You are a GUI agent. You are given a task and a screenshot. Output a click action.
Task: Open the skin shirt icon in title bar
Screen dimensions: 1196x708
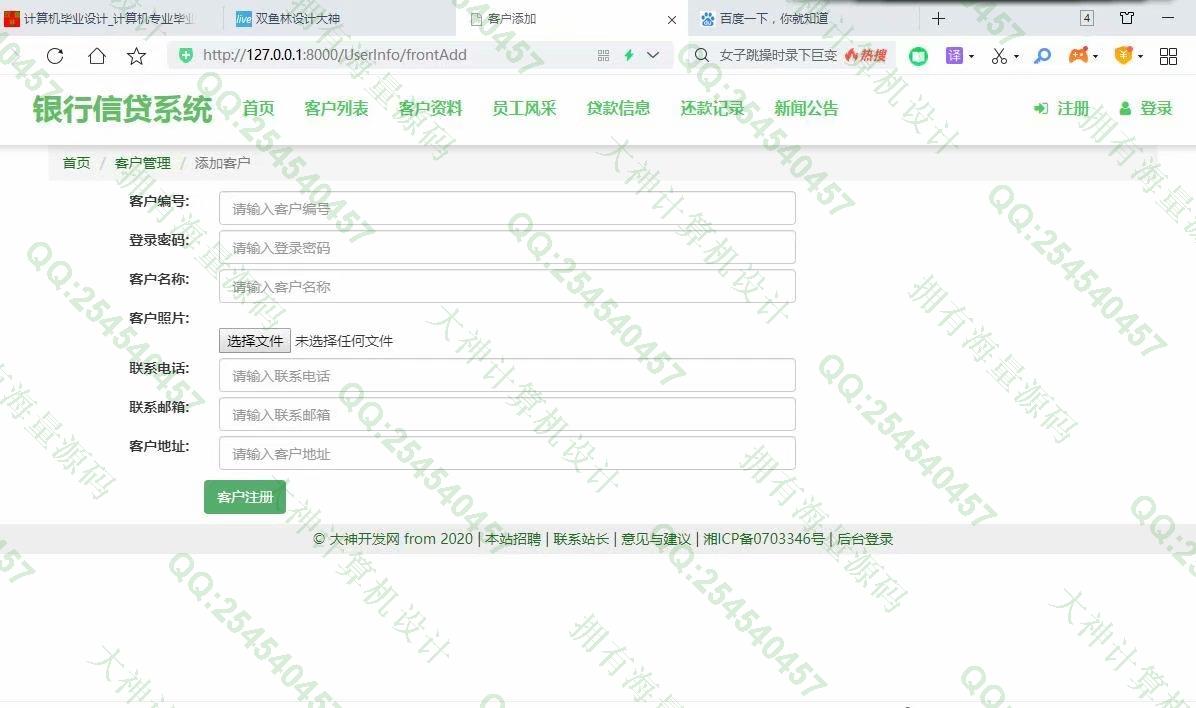(x=1127, y=18)
